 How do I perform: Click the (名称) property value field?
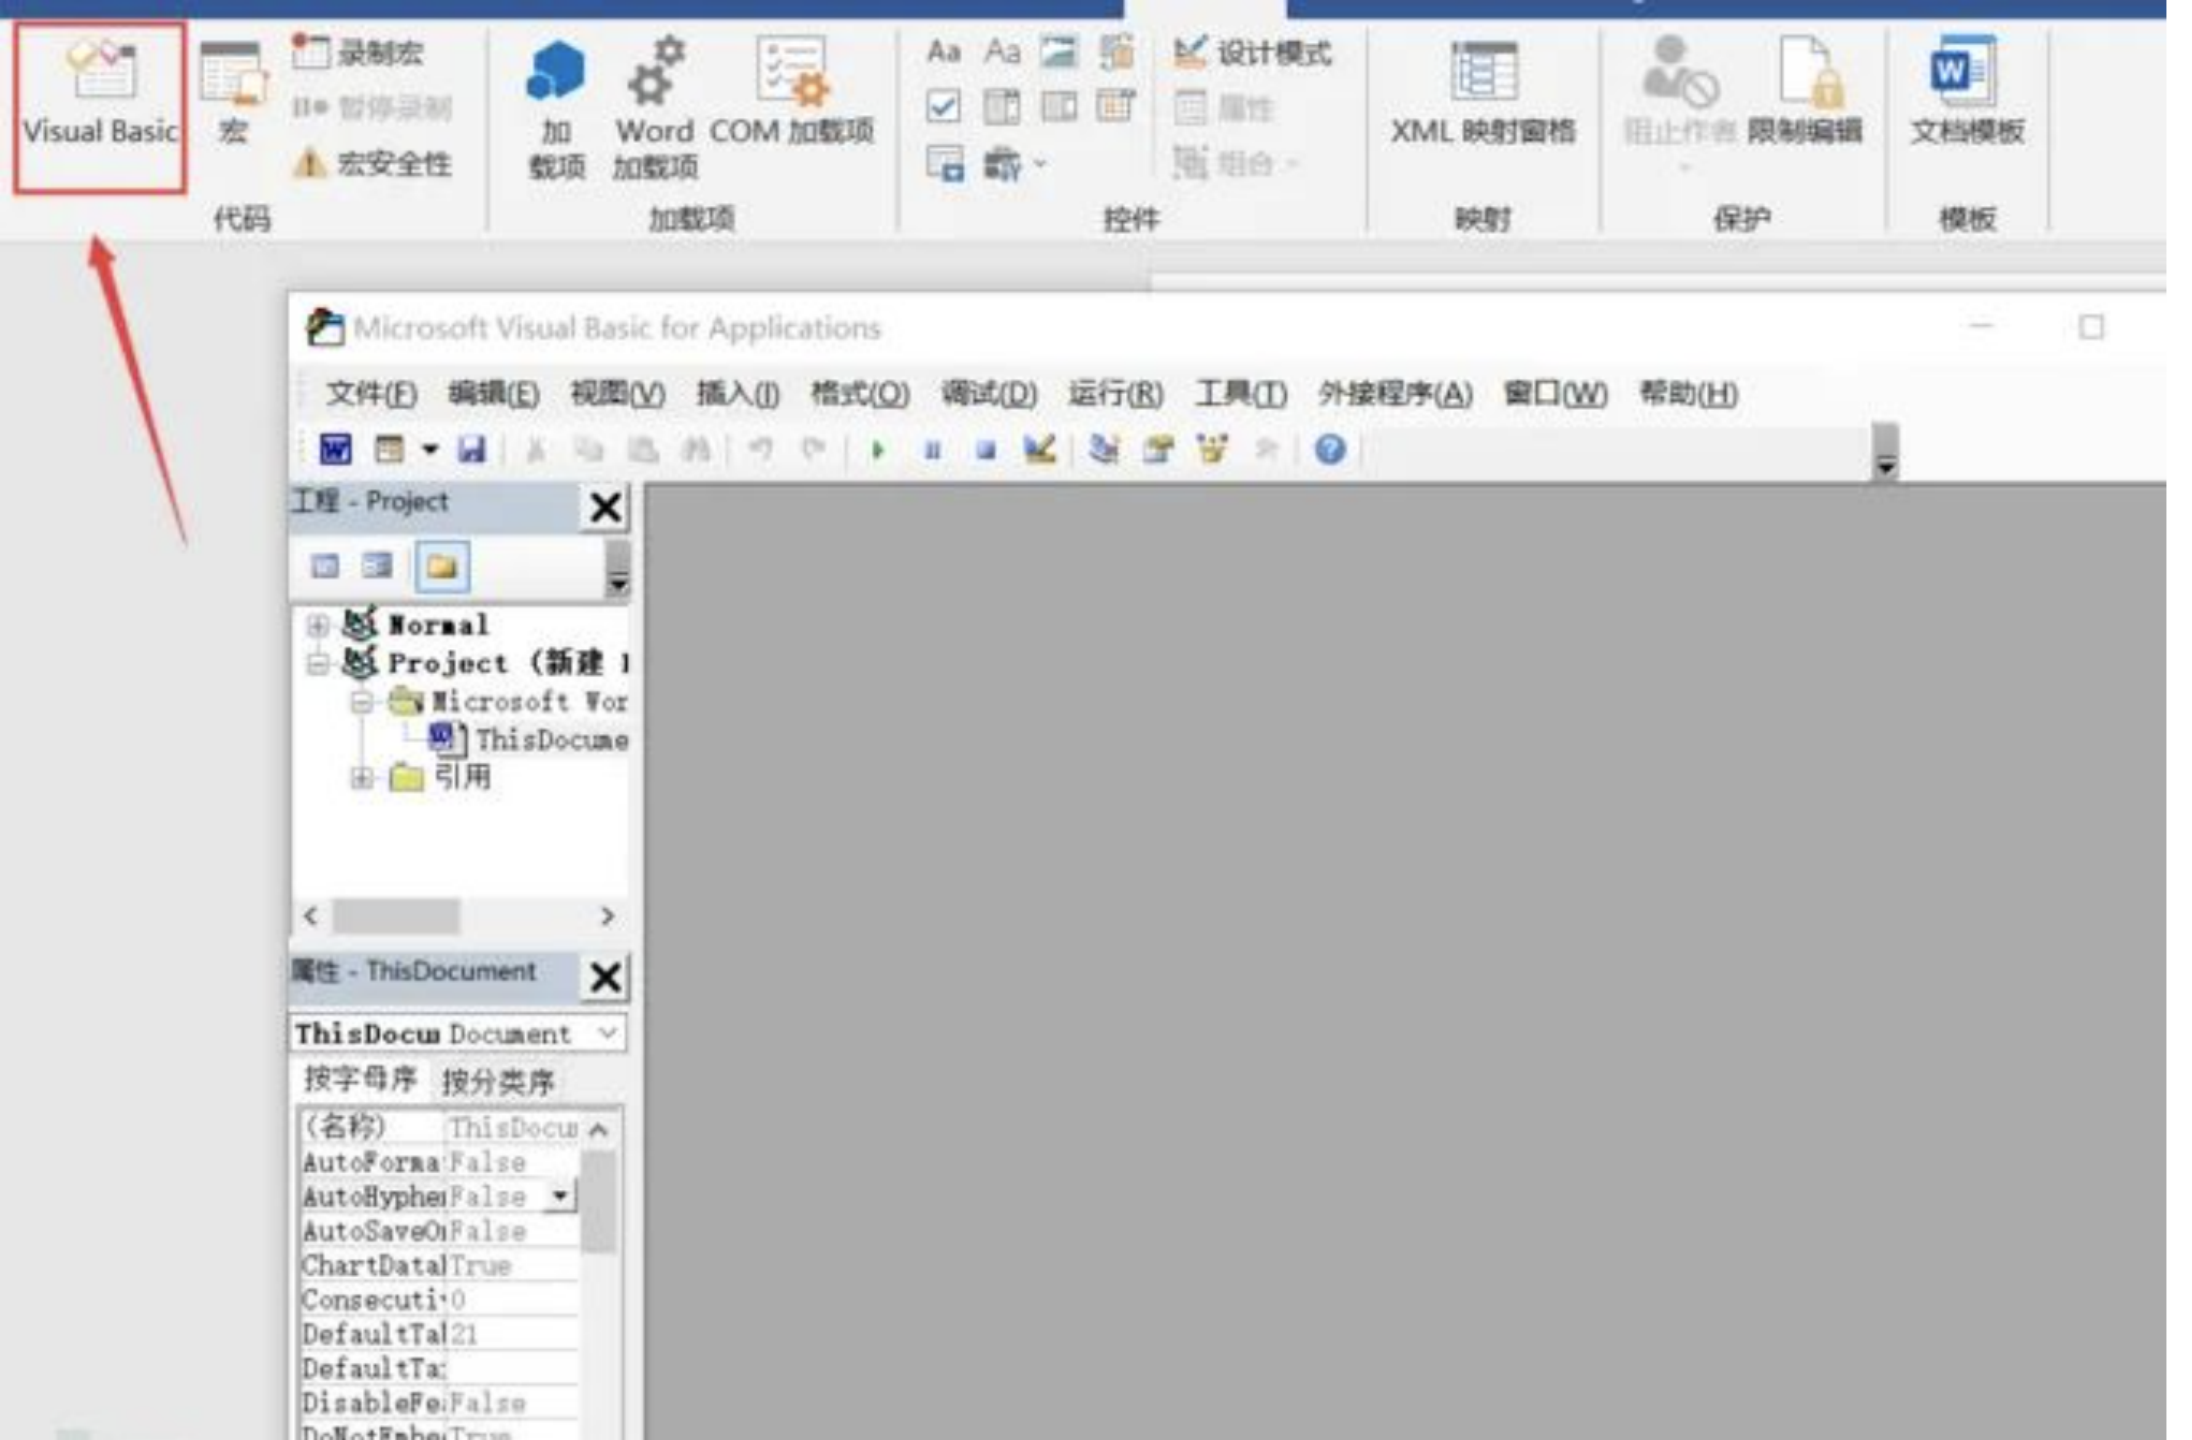point(512,1128)
